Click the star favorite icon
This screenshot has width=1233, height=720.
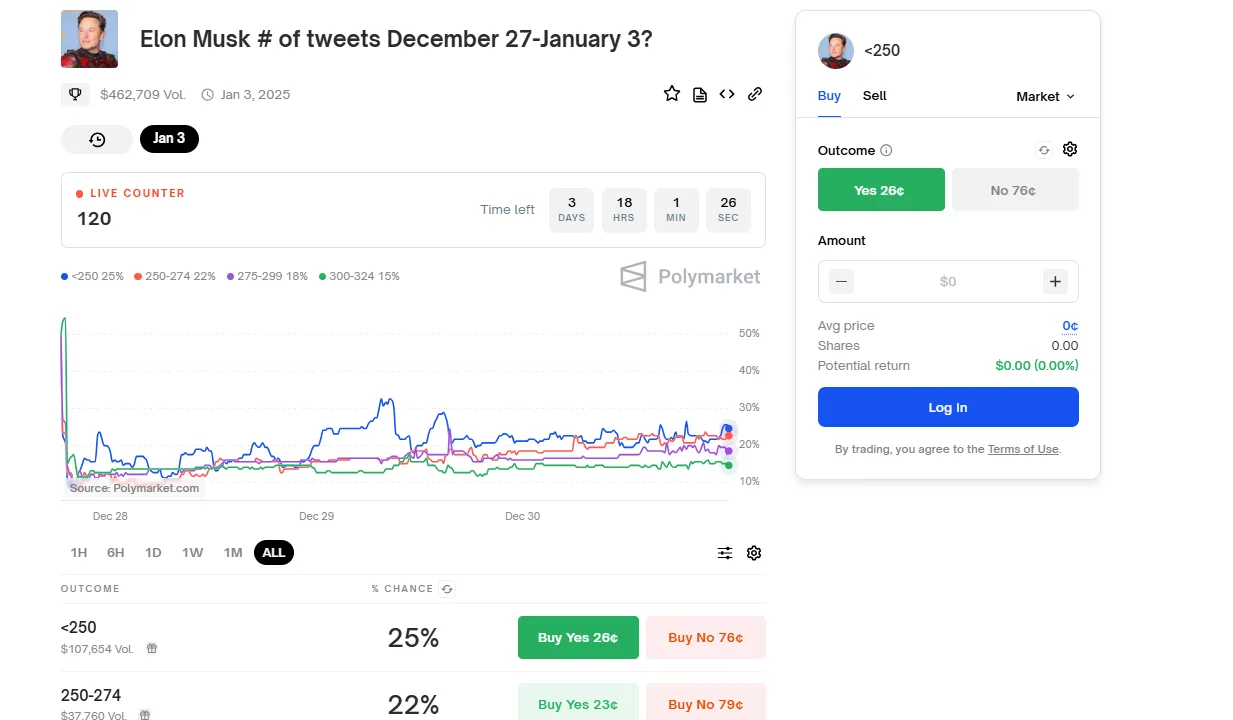click(672, 94)
